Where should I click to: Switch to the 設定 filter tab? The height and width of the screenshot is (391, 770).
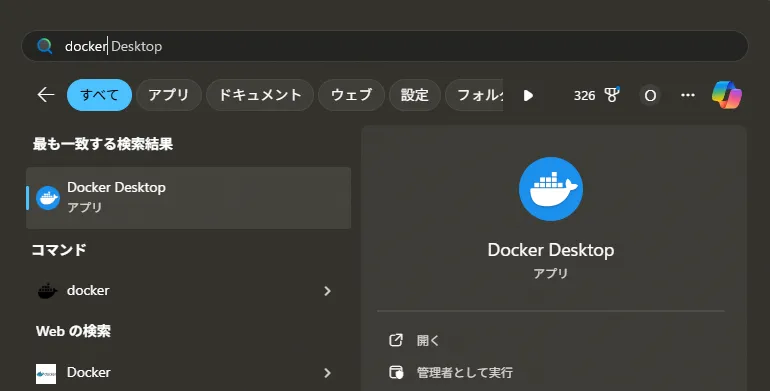point(414,95)
